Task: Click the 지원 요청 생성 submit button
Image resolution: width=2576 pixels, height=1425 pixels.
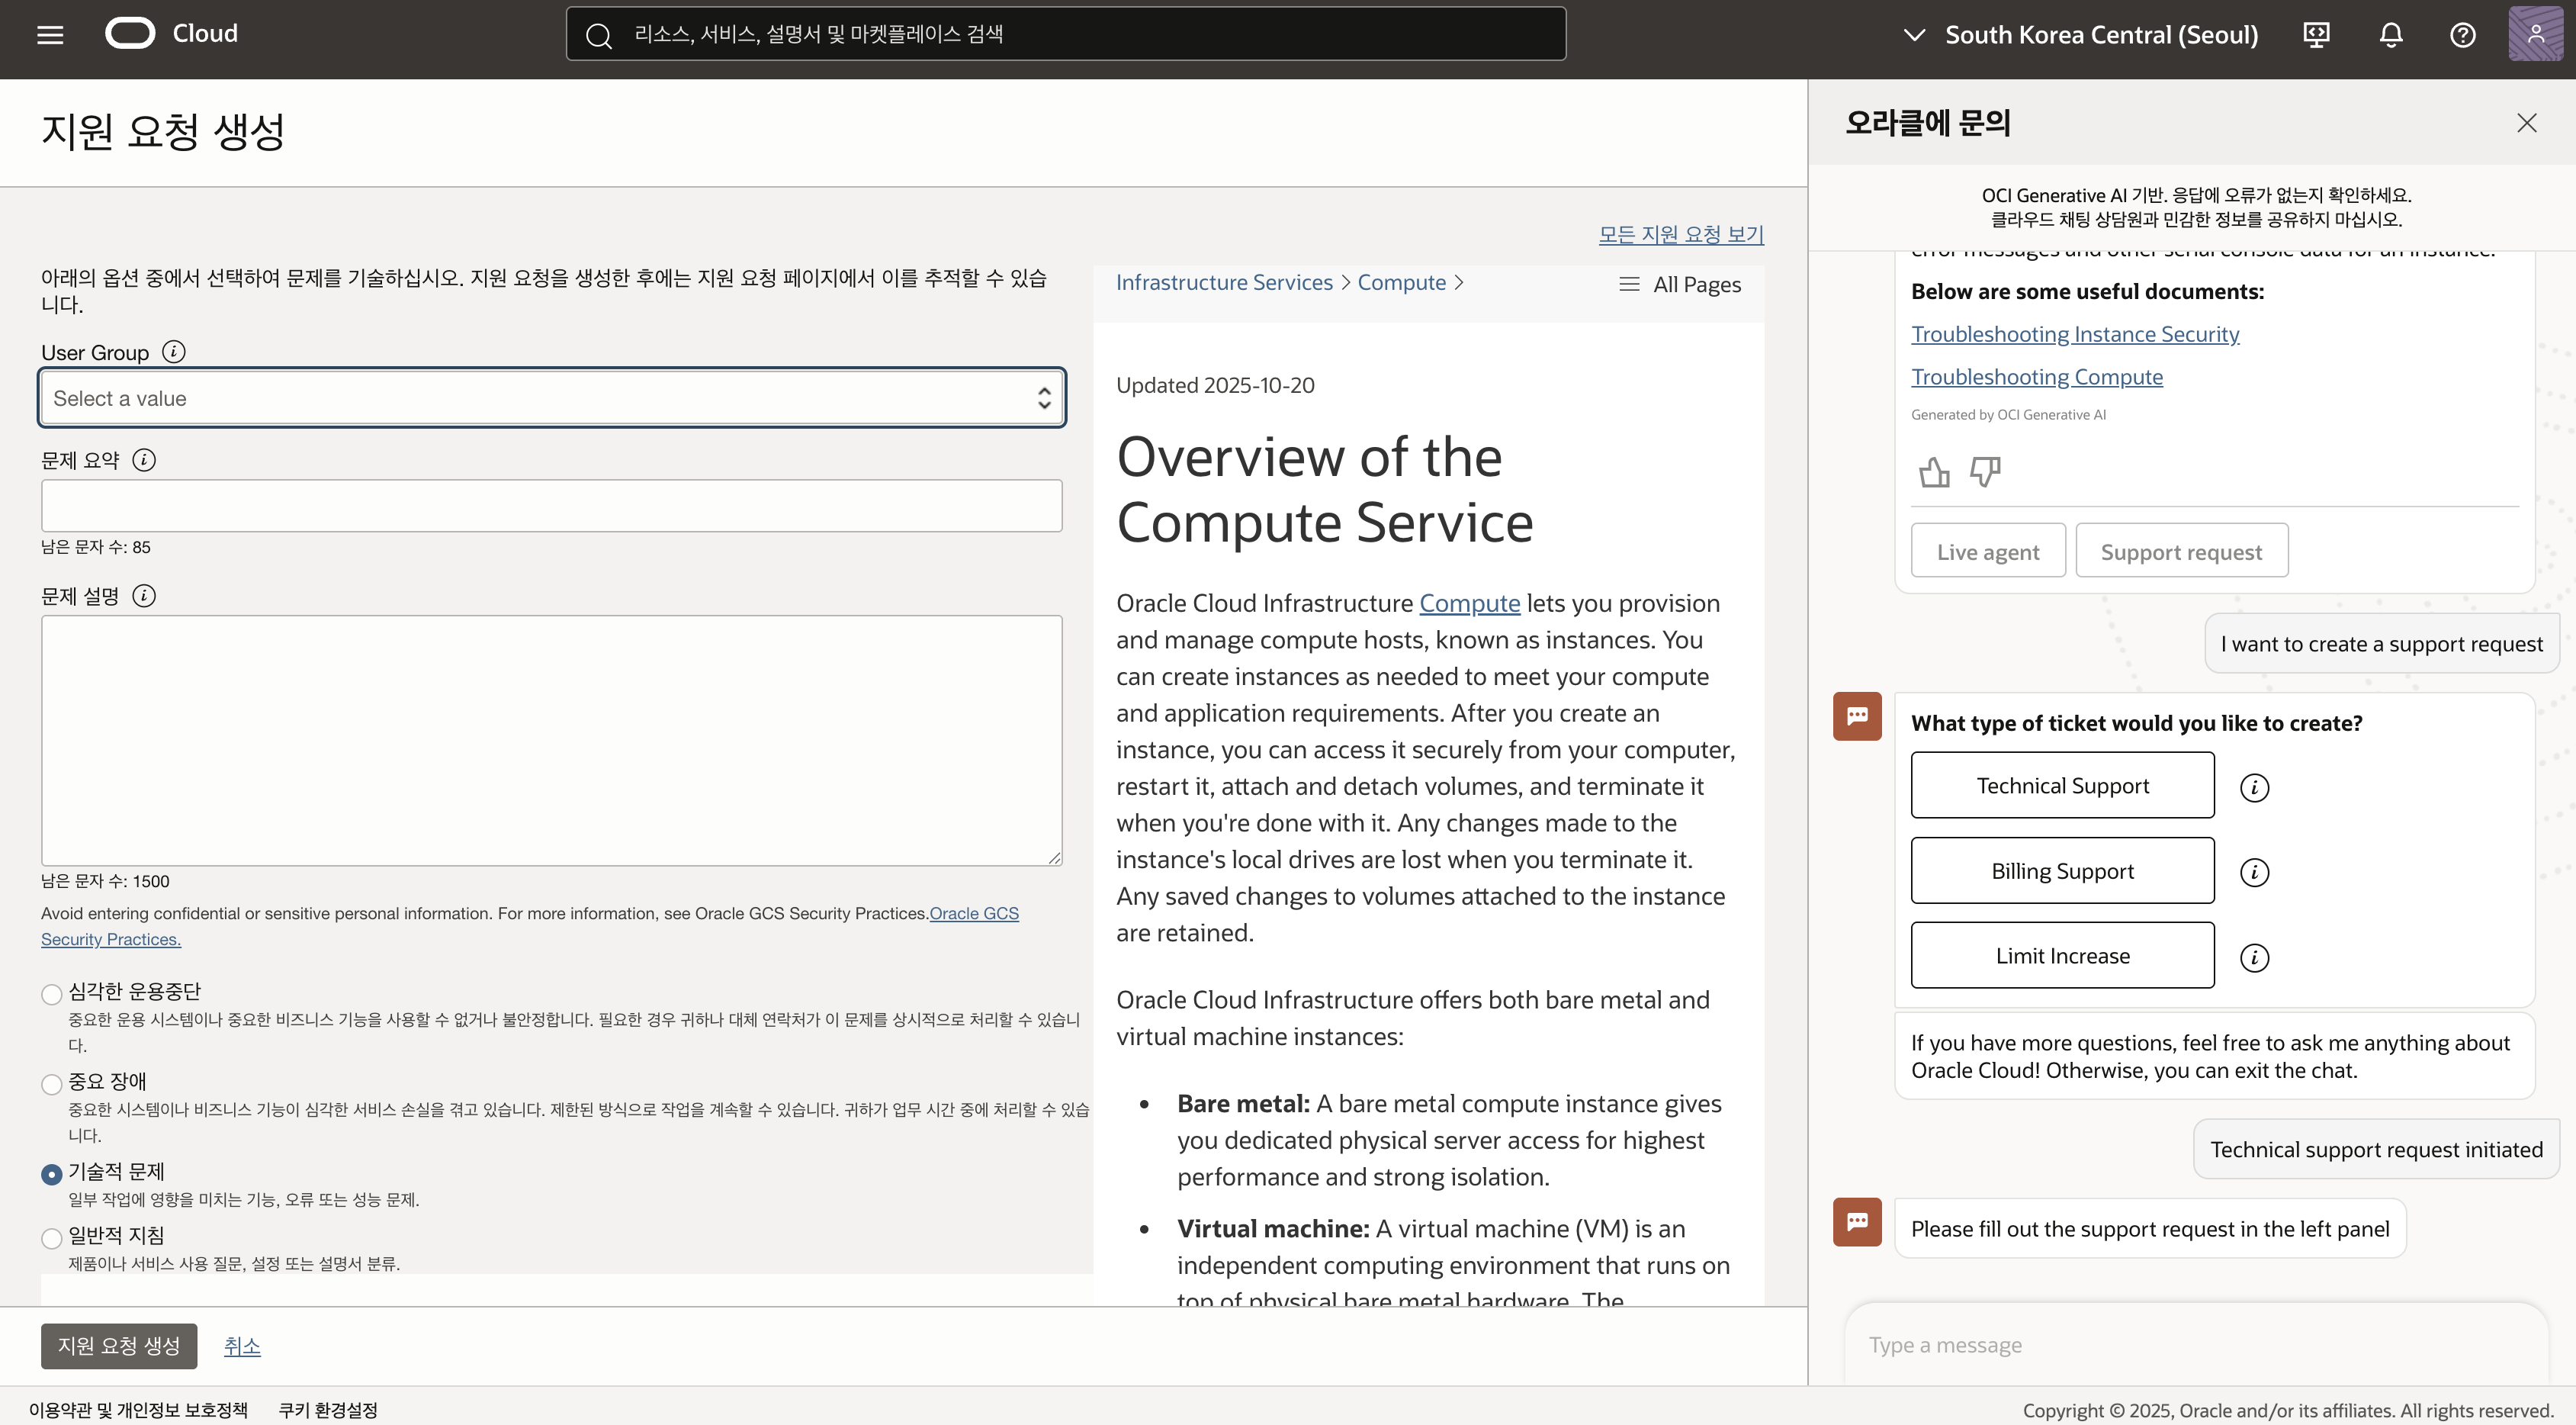Action: tap(119, 1346)
